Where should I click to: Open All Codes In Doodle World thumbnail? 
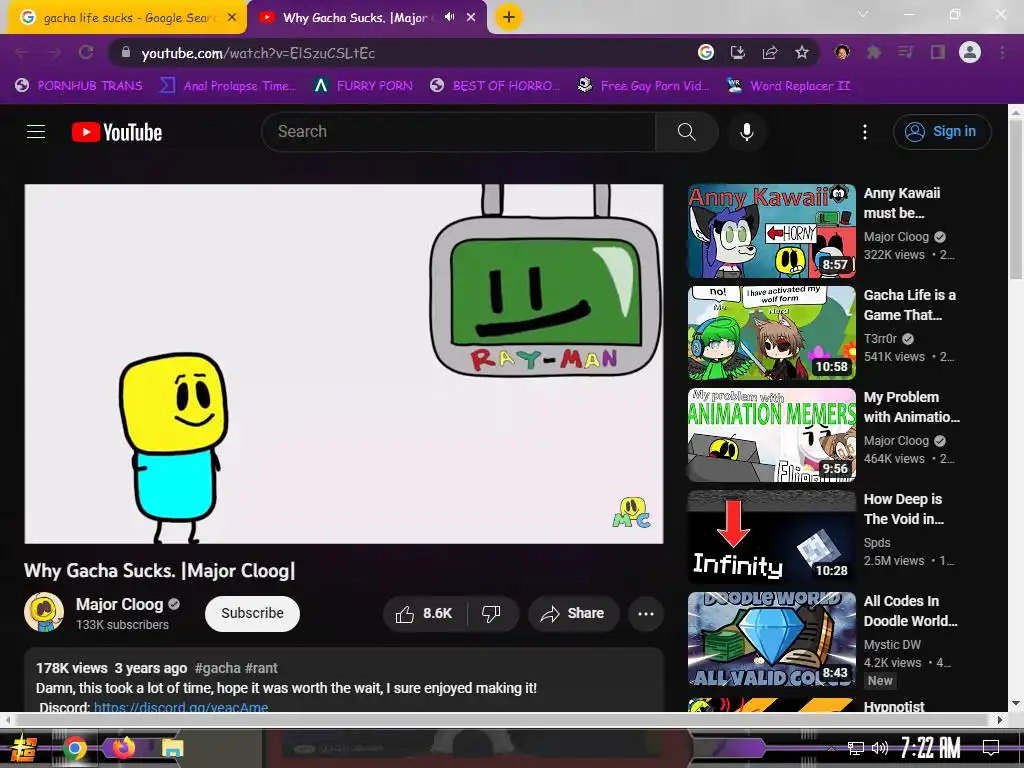(772, 639)
